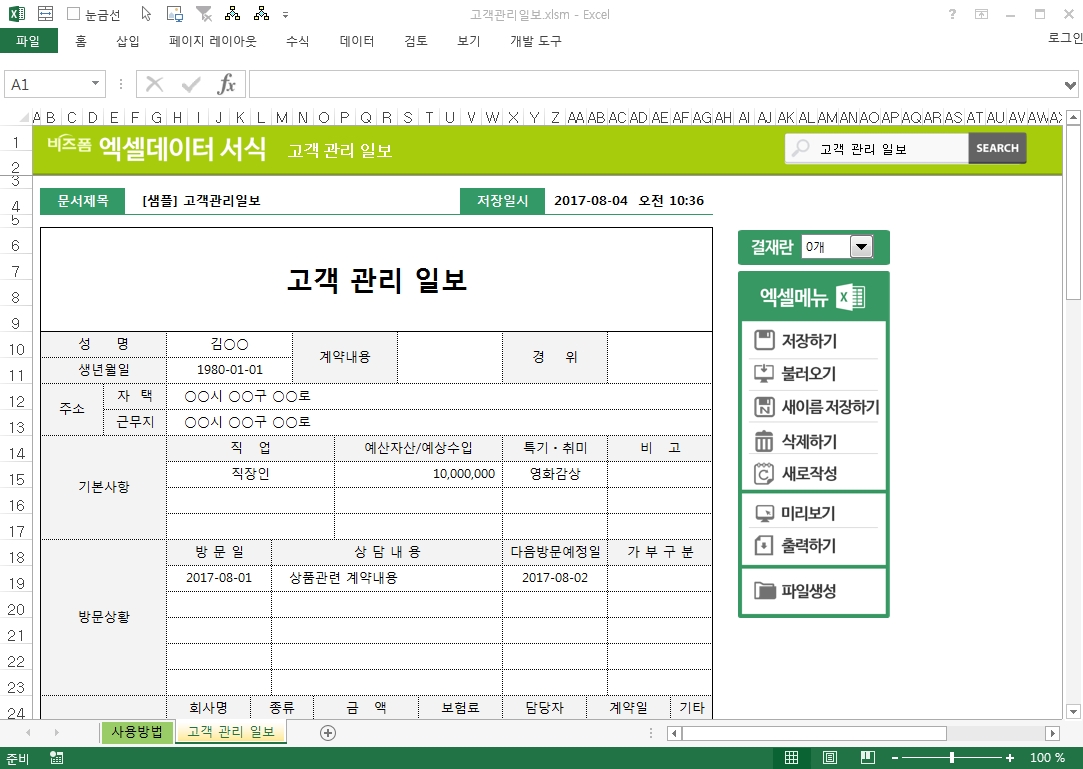This screenshot has height=769, width=1083.
Task: Open the 결재란 0개 dropdown arrow
Action: point(861,247)
